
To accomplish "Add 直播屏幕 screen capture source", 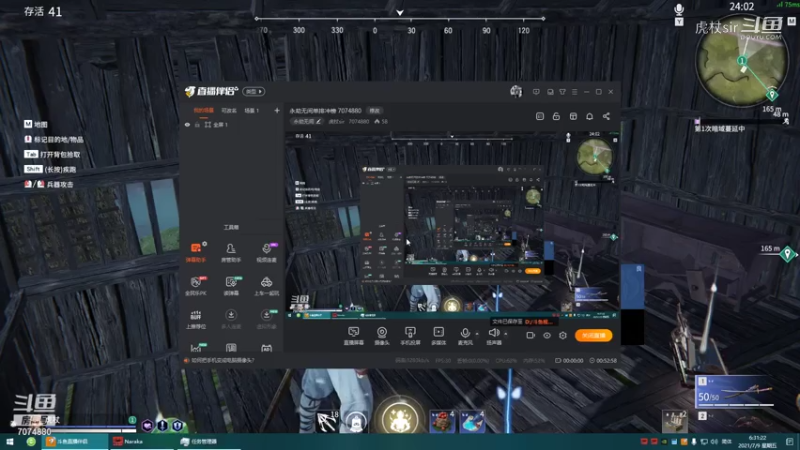I will [354, 336].
